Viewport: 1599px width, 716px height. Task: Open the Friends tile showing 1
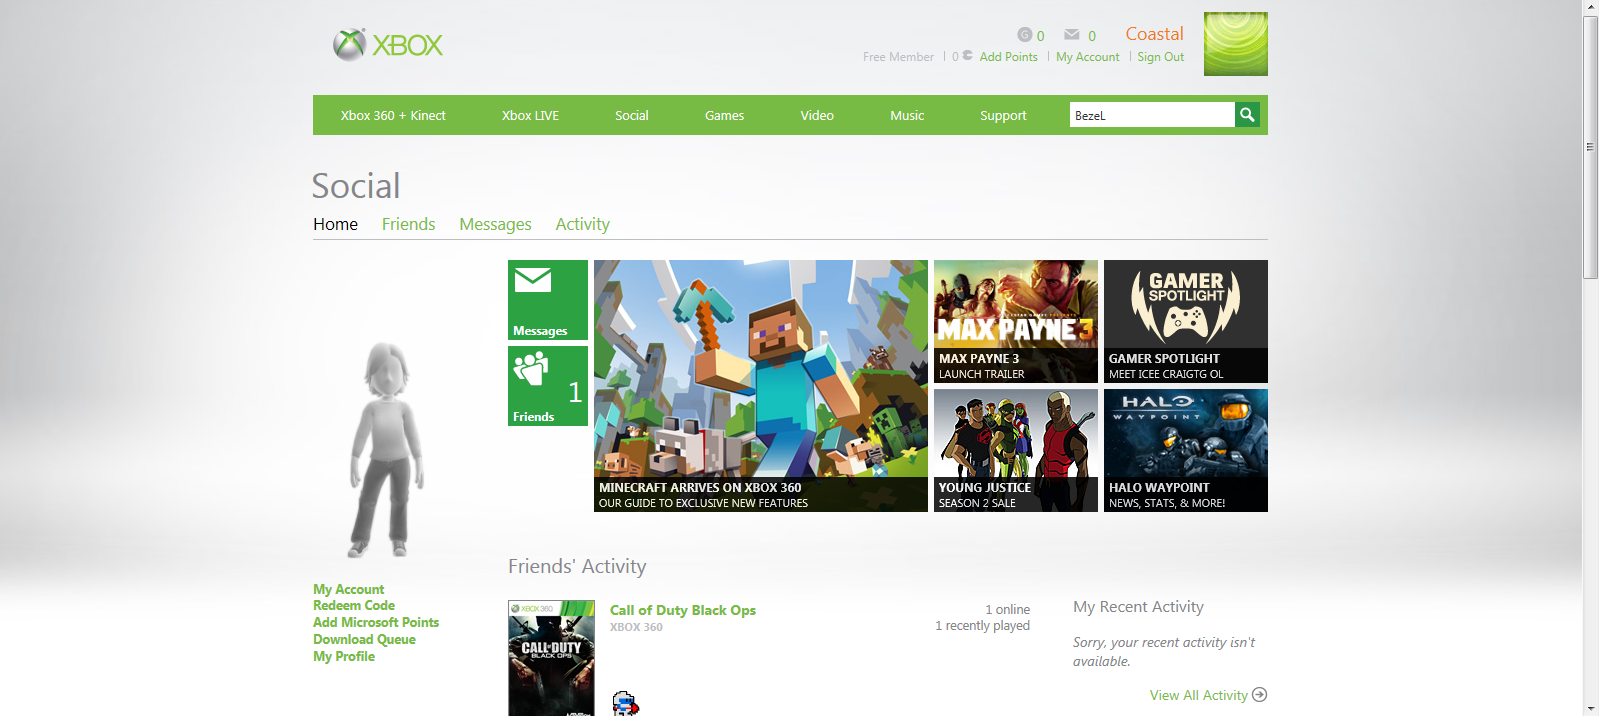pos(547,386)
